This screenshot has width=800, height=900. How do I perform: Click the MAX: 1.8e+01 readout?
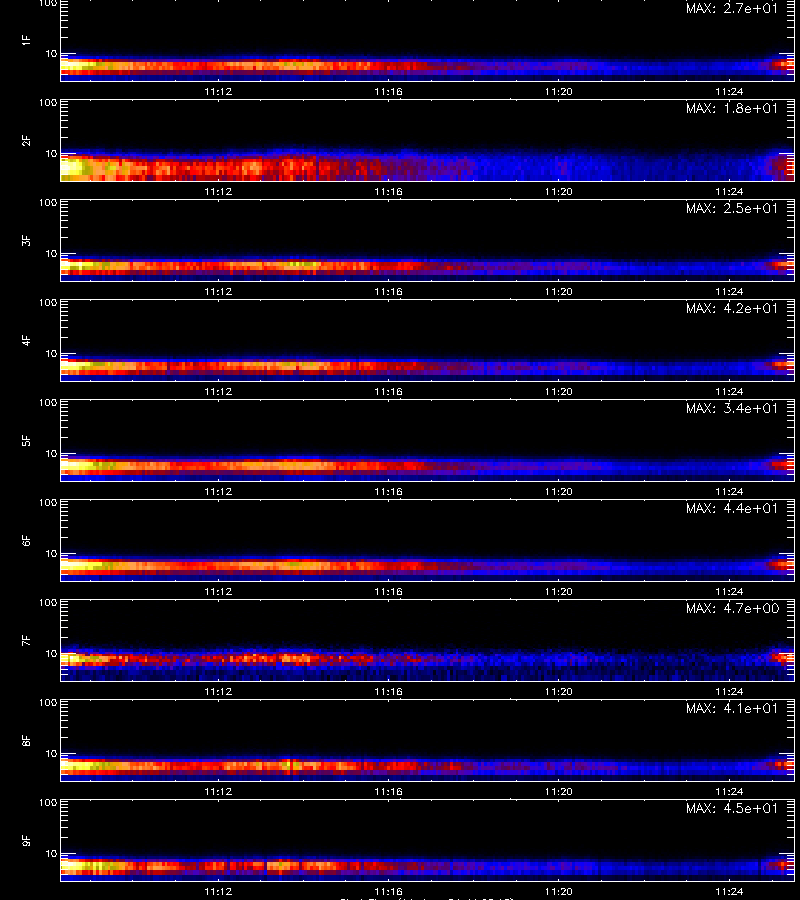[732, 108]
